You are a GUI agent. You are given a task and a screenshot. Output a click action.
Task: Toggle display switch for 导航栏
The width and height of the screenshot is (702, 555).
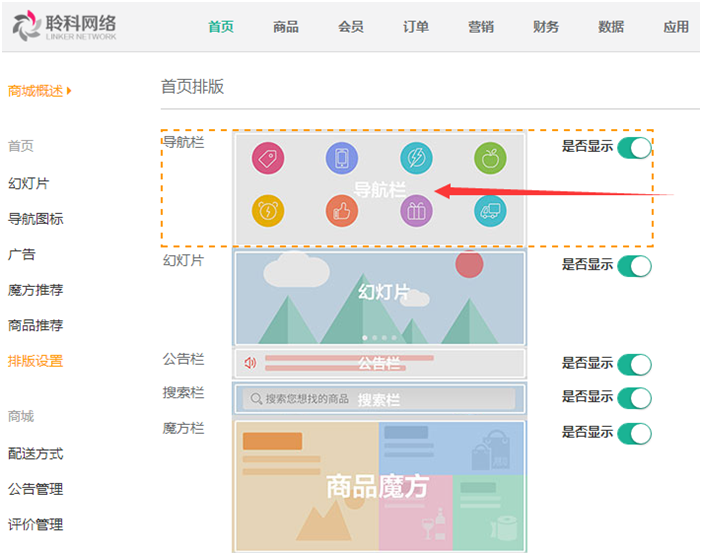coord(634,148)
